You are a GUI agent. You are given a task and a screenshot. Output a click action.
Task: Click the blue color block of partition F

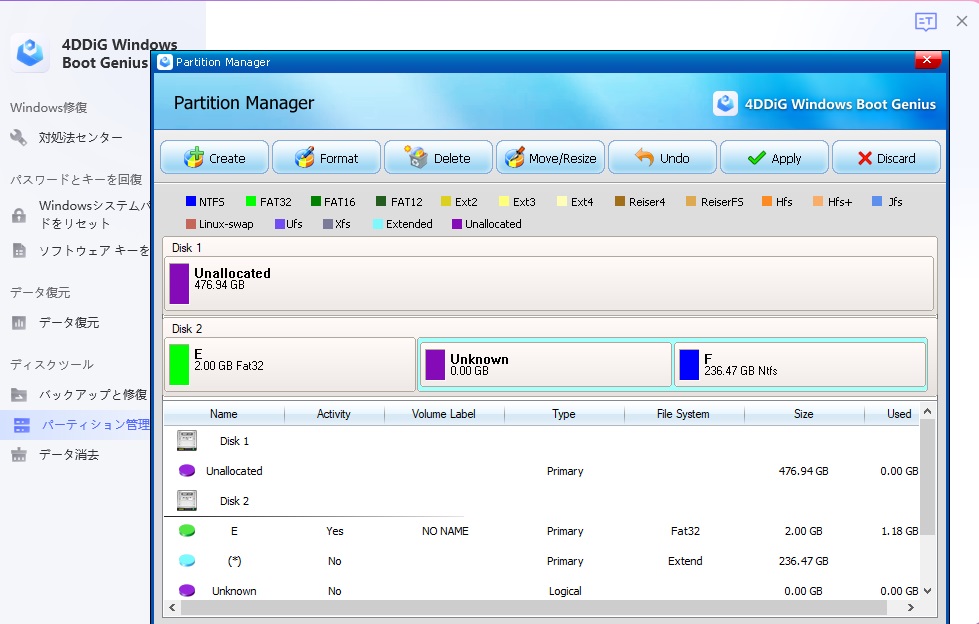(x=689, y=365)
